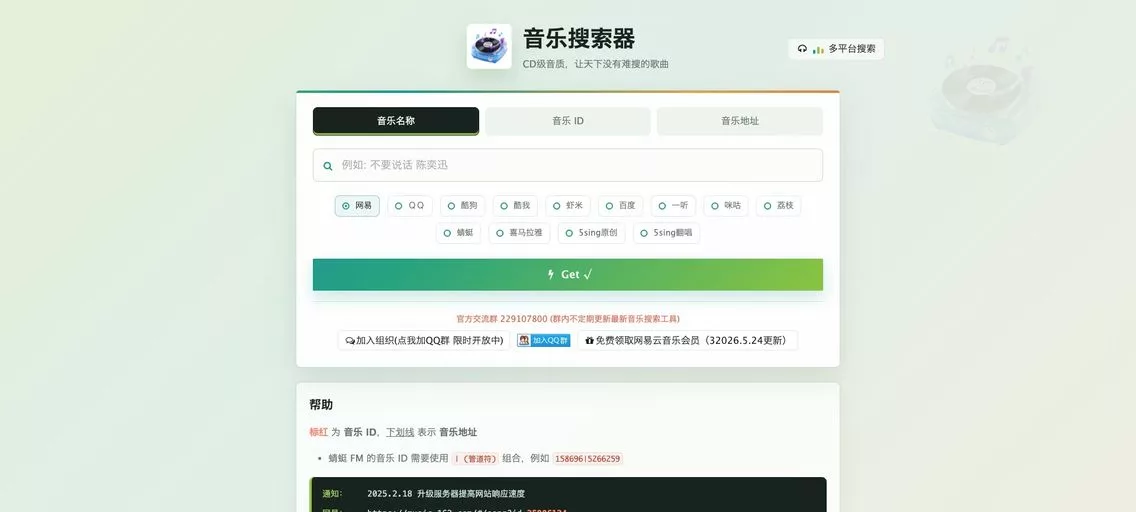Select the 虾米 radio option
1136x512 pixels.
click(x=568, y=206)
